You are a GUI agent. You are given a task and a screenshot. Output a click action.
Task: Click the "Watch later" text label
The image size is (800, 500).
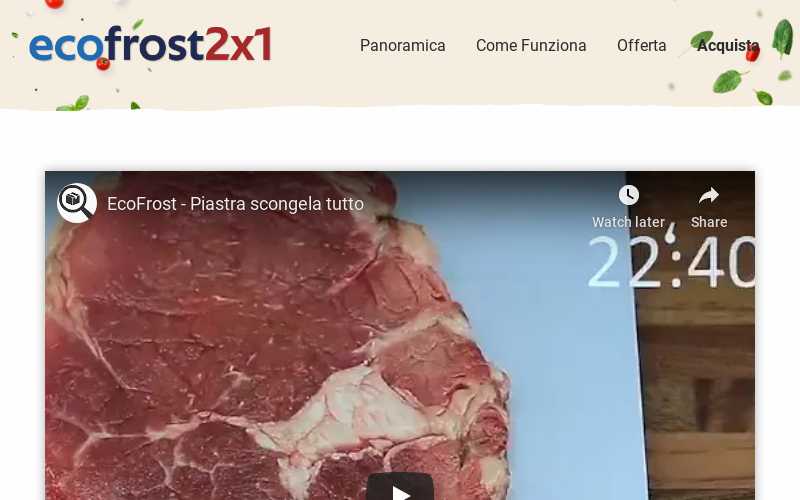[629, 222]
